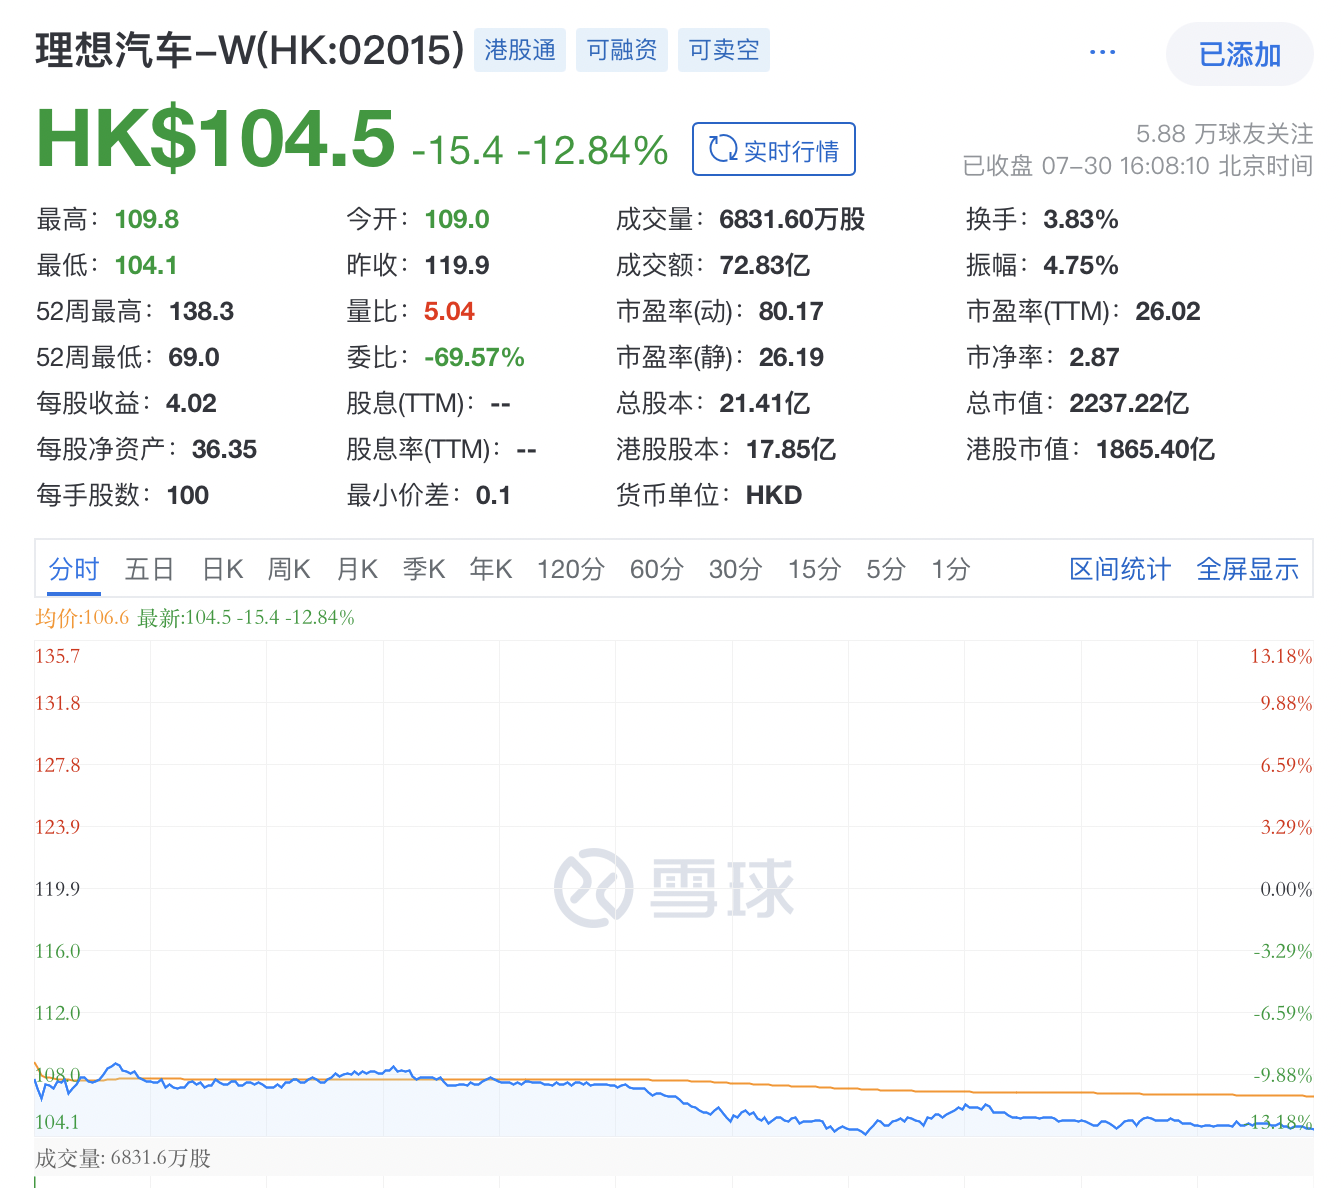
Task: Click the 市盈率(静) value 26.19
Action: 791,357
